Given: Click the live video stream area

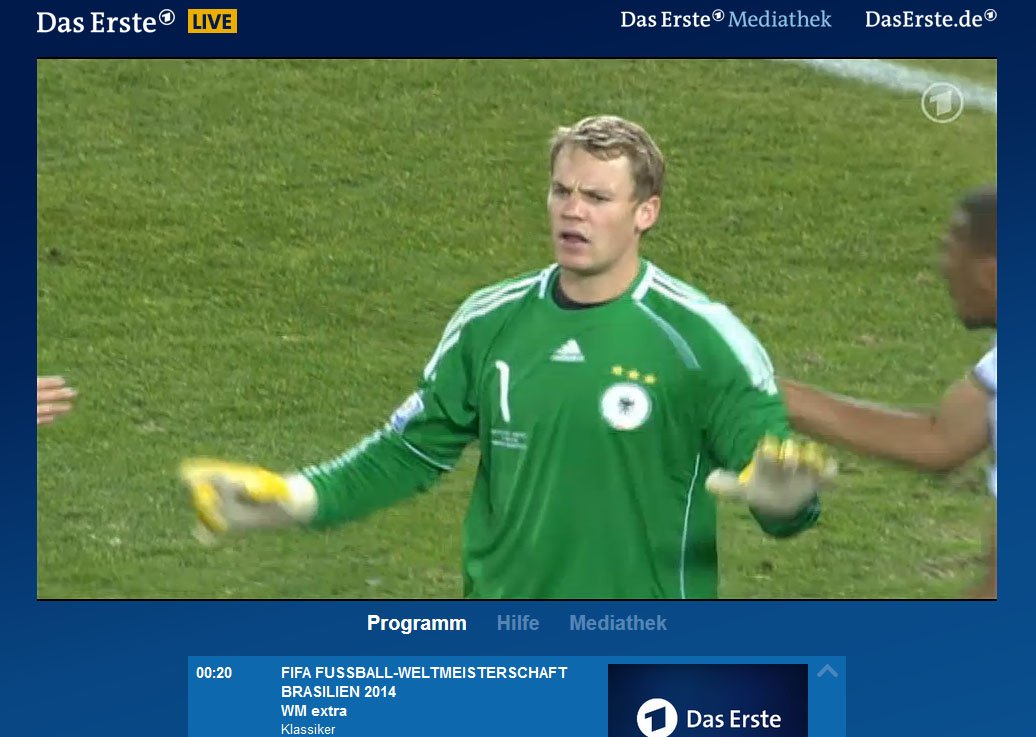Looking at the screenshot, I should click(517, 329).
